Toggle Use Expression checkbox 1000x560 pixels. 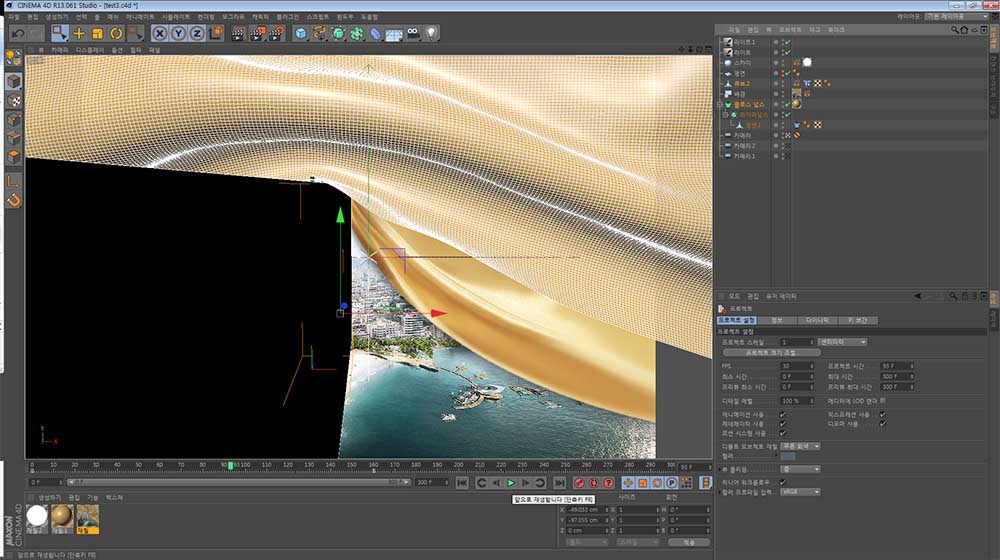883,415
